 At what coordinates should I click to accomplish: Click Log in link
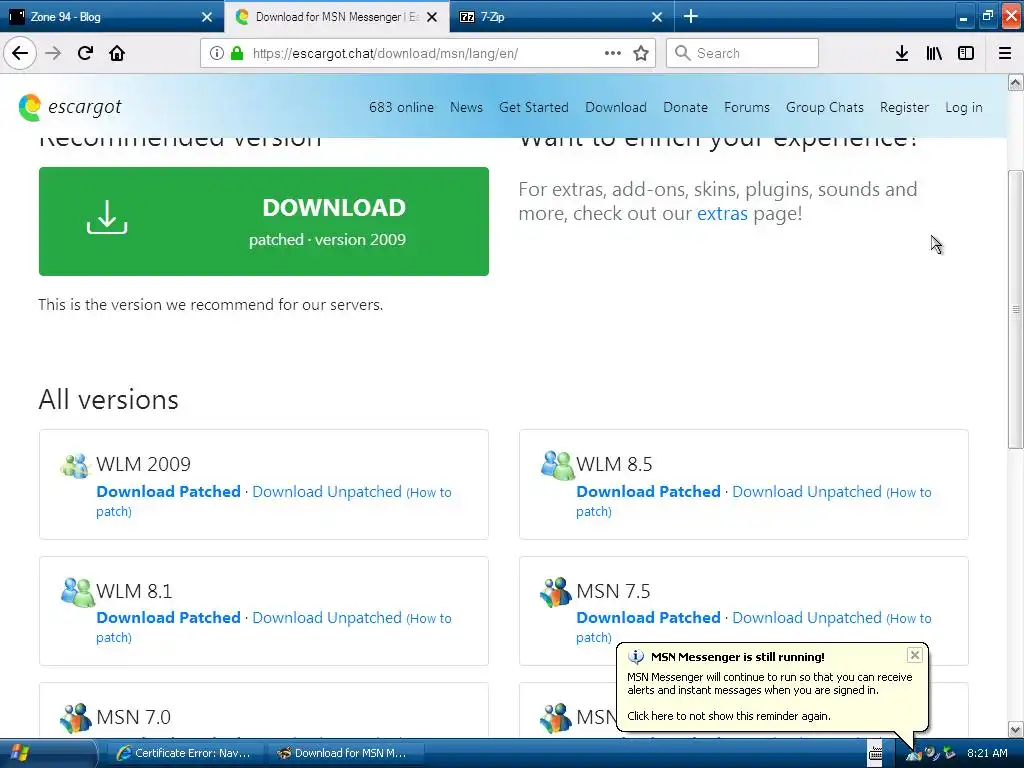(x=963, y=107)
